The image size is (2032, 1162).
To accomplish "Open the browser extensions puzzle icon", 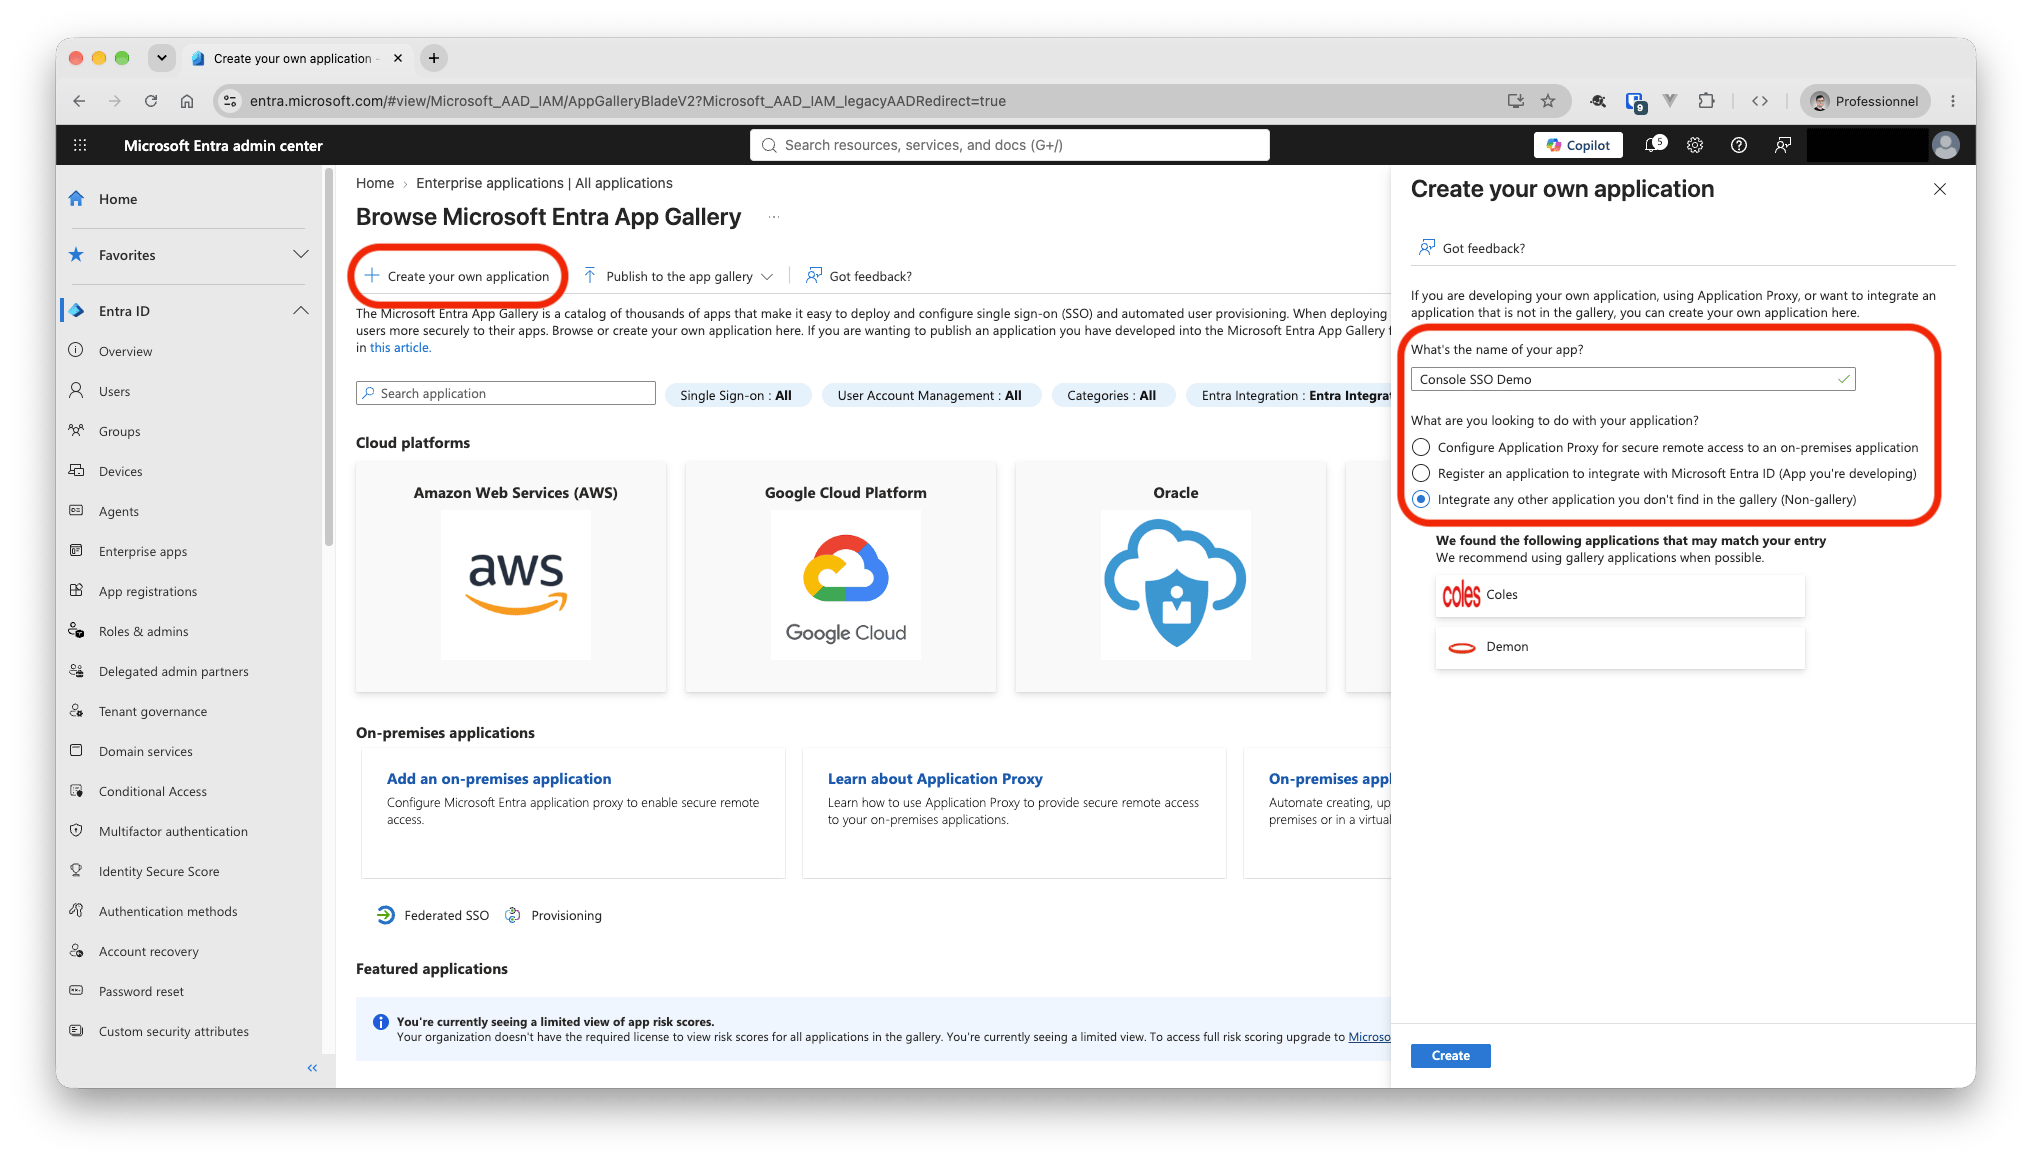I will coord(1707,101).
